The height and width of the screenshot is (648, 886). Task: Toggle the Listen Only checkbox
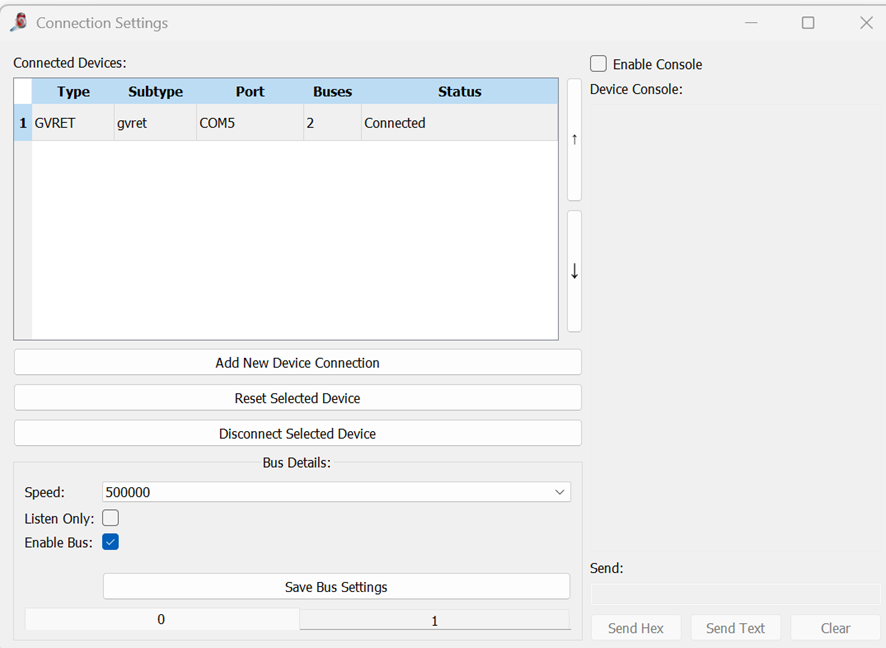[111, 518]
